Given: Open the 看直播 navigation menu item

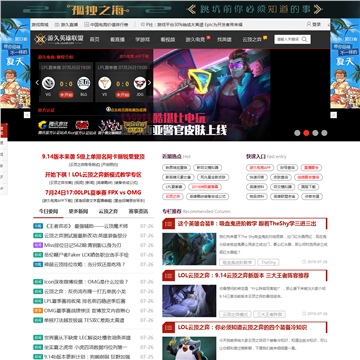Looking at the screenshot, I should click(117, 39).
